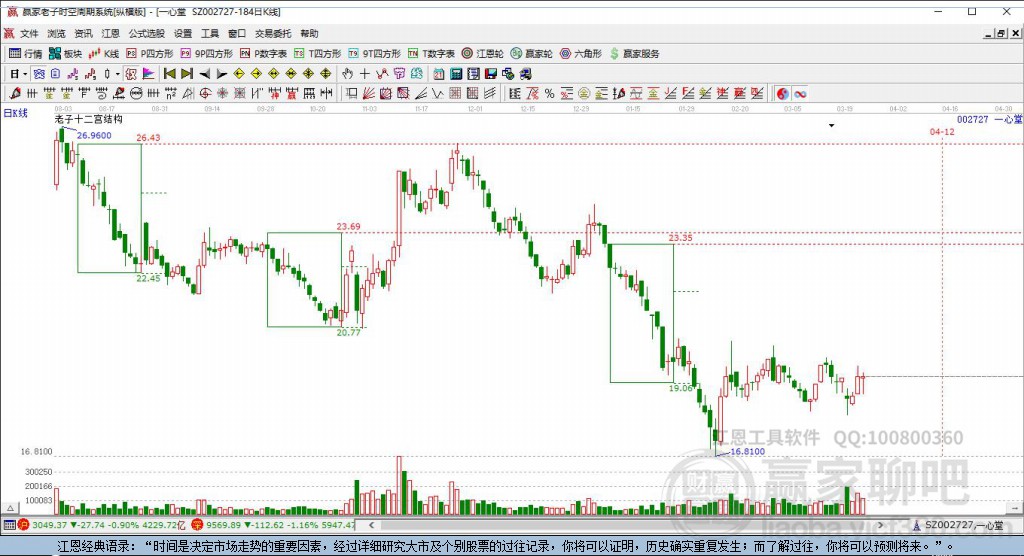Click the infinity symbol icon

point(800,94)
